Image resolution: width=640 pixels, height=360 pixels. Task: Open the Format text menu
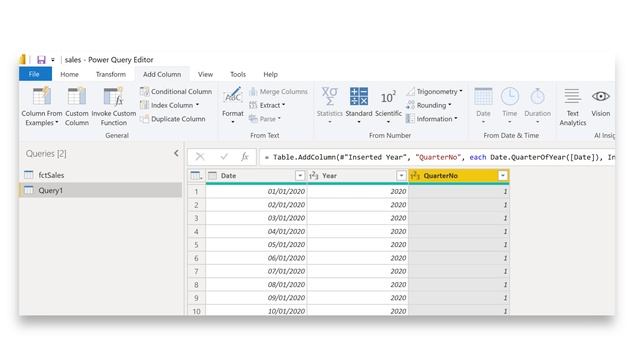click(x=233, y=105)
